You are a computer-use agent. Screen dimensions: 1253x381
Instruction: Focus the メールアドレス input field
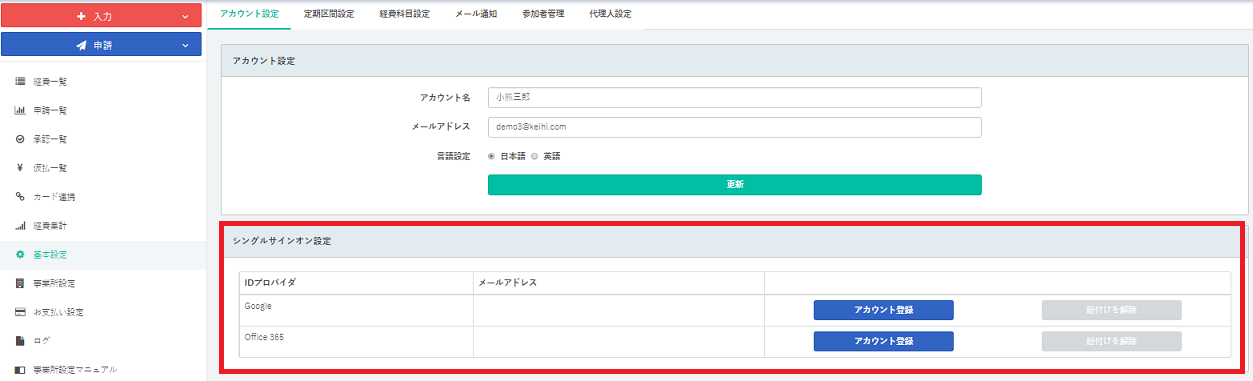click(734, 127)
